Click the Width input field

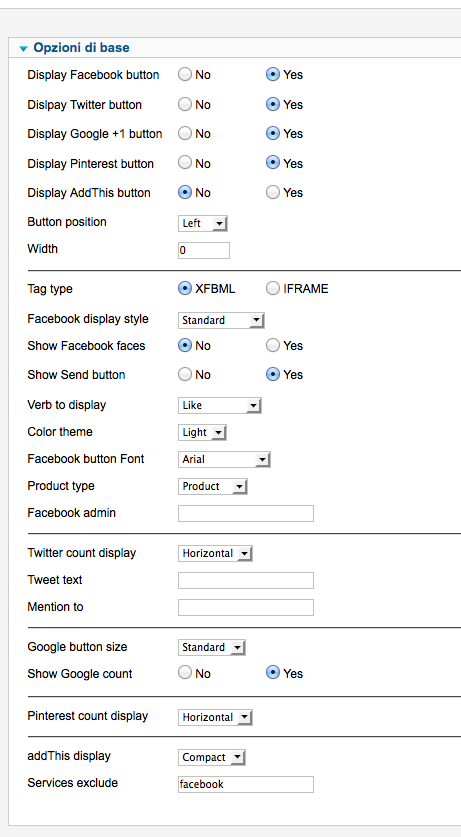point(204,250)
